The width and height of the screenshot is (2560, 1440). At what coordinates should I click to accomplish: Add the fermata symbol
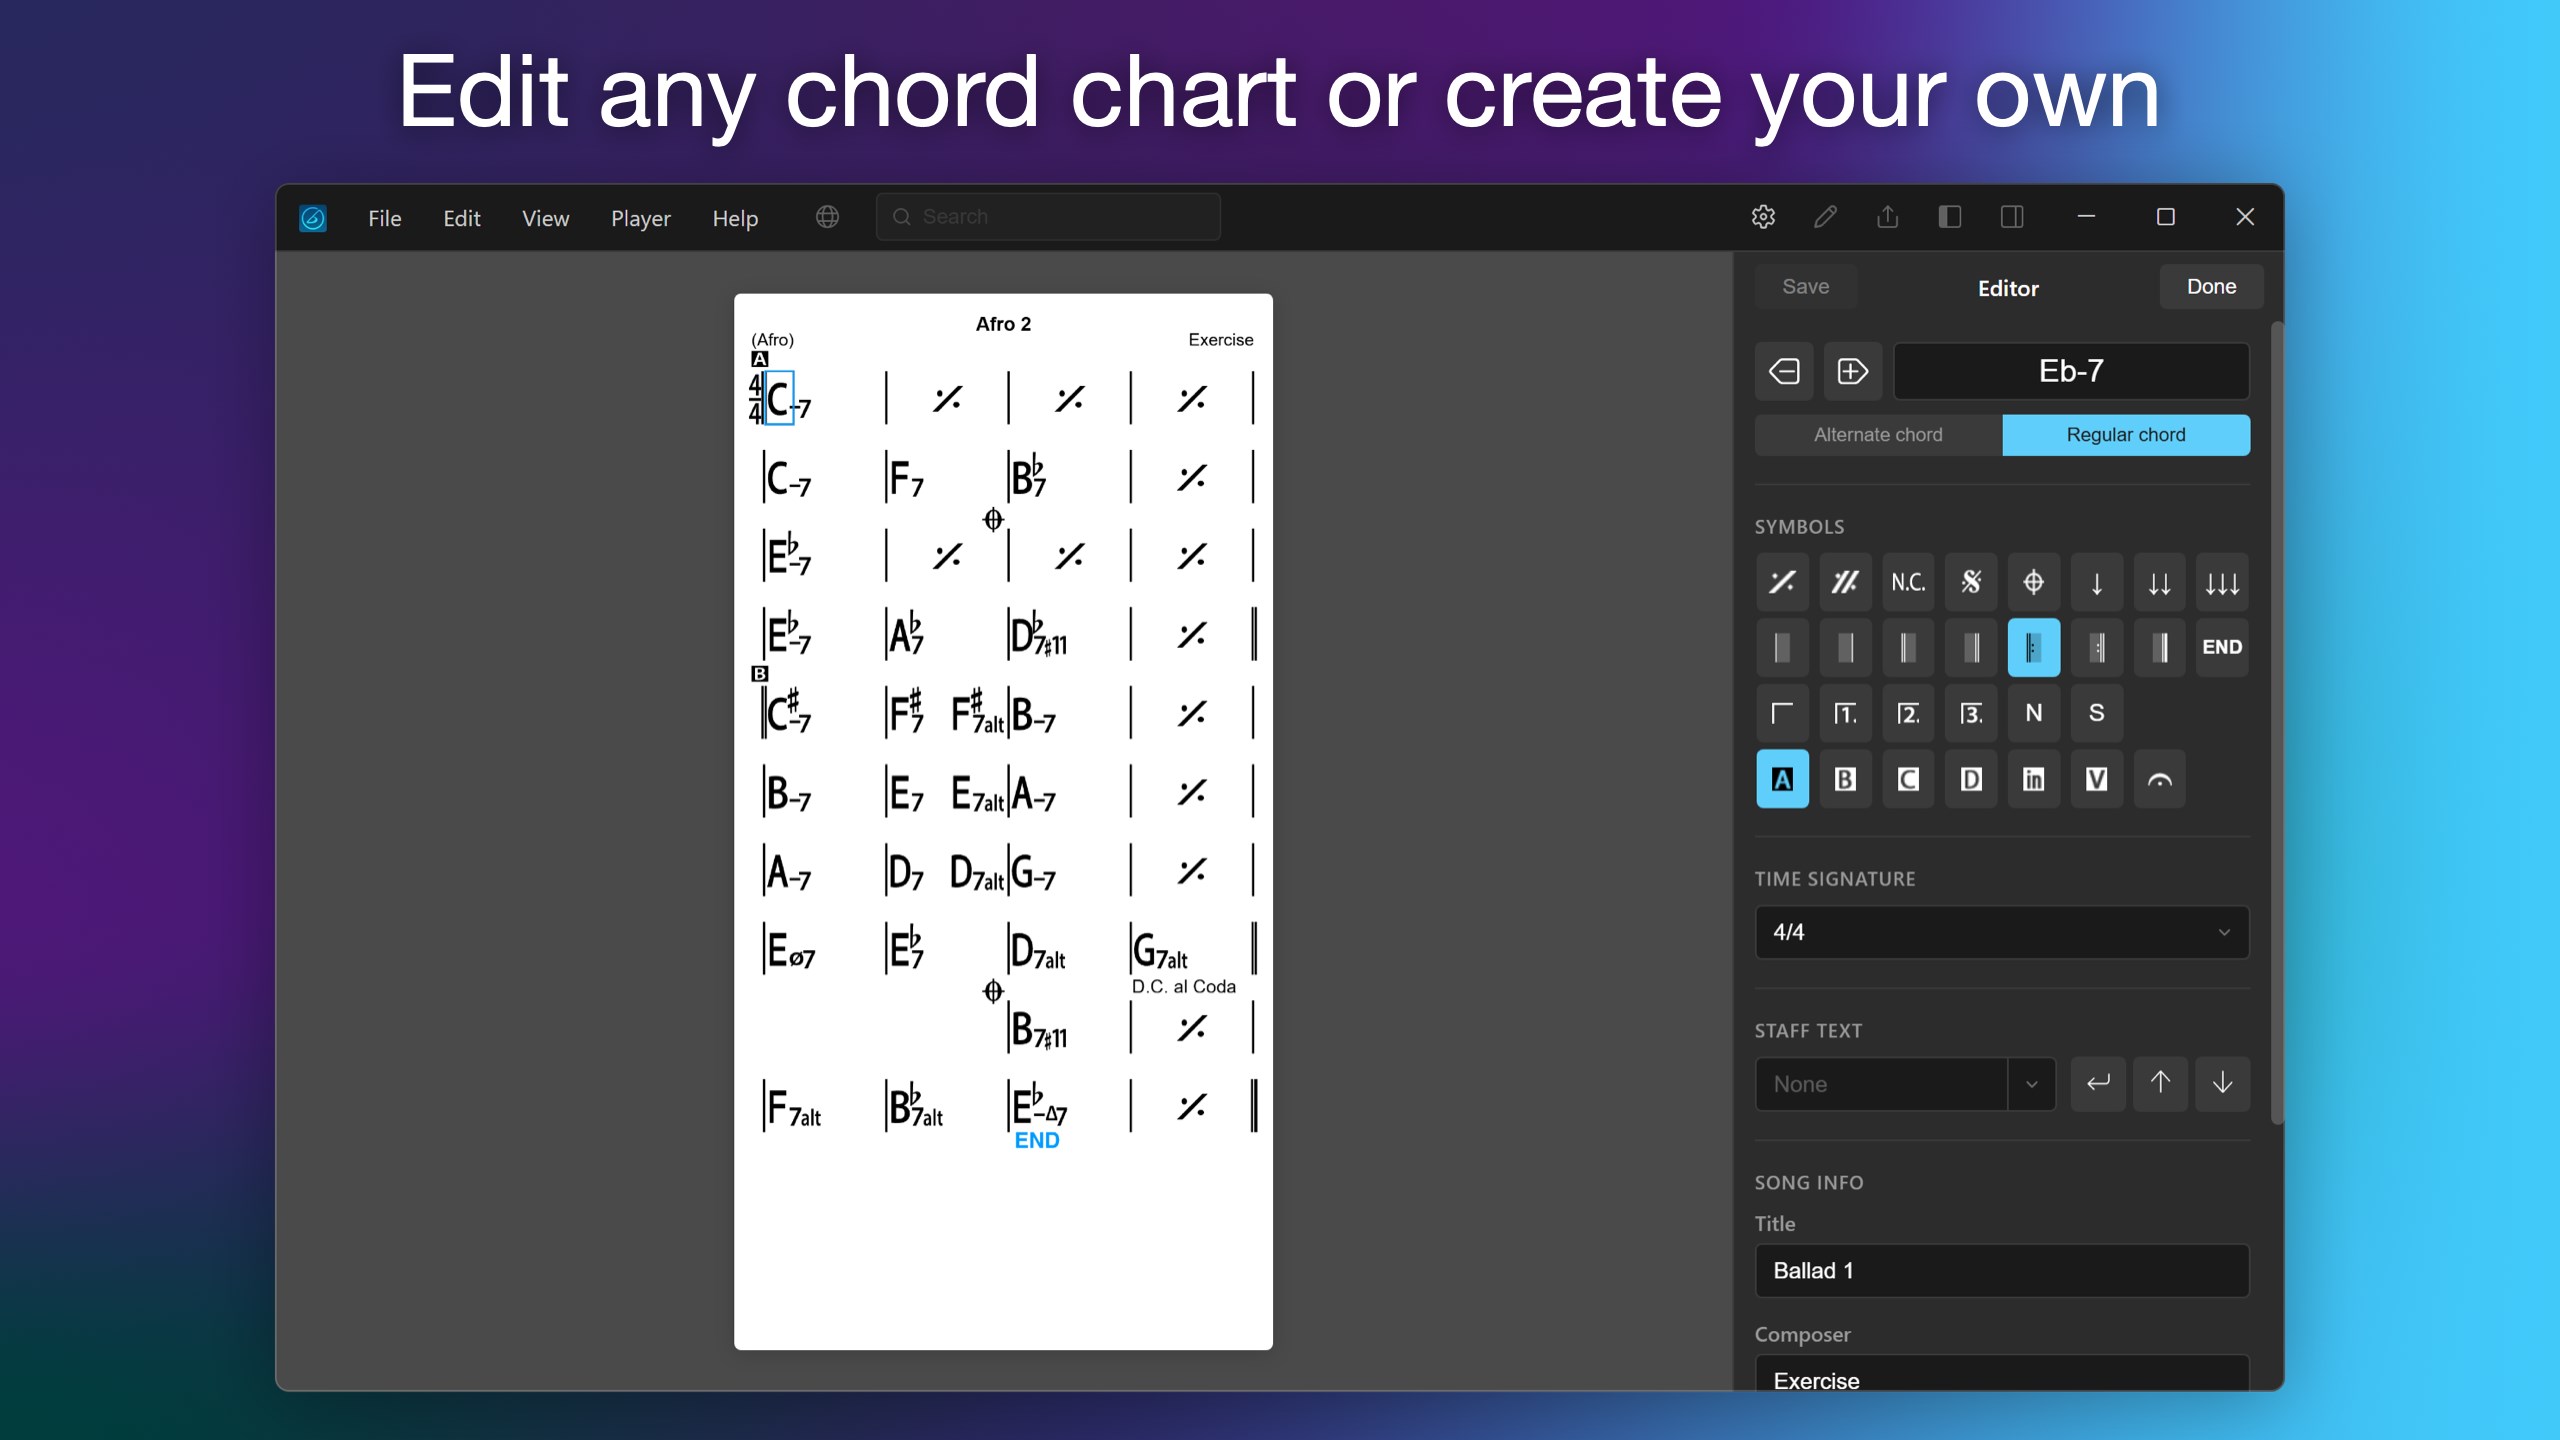tap(2160, 779)
